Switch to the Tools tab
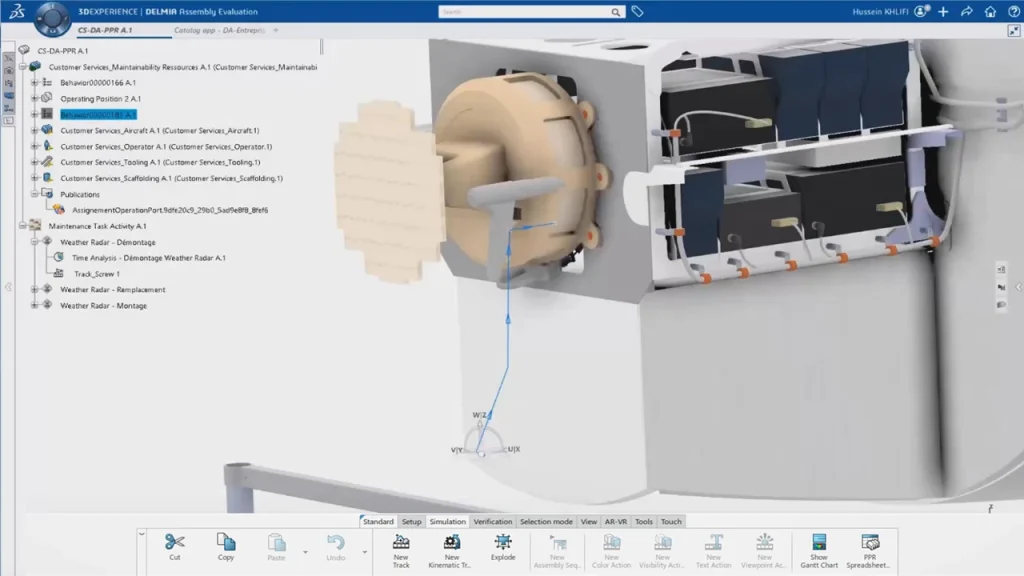 (x=643, y=521)
